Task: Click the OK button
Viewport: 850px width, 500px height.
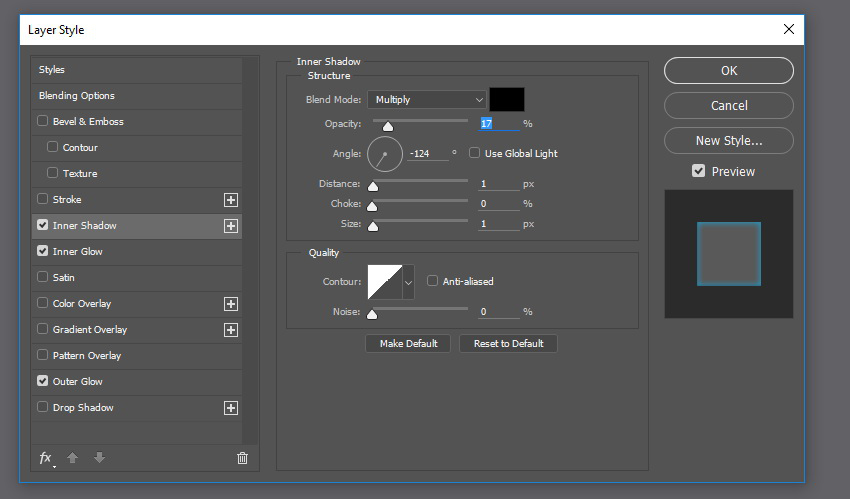Action: [729, 70]
